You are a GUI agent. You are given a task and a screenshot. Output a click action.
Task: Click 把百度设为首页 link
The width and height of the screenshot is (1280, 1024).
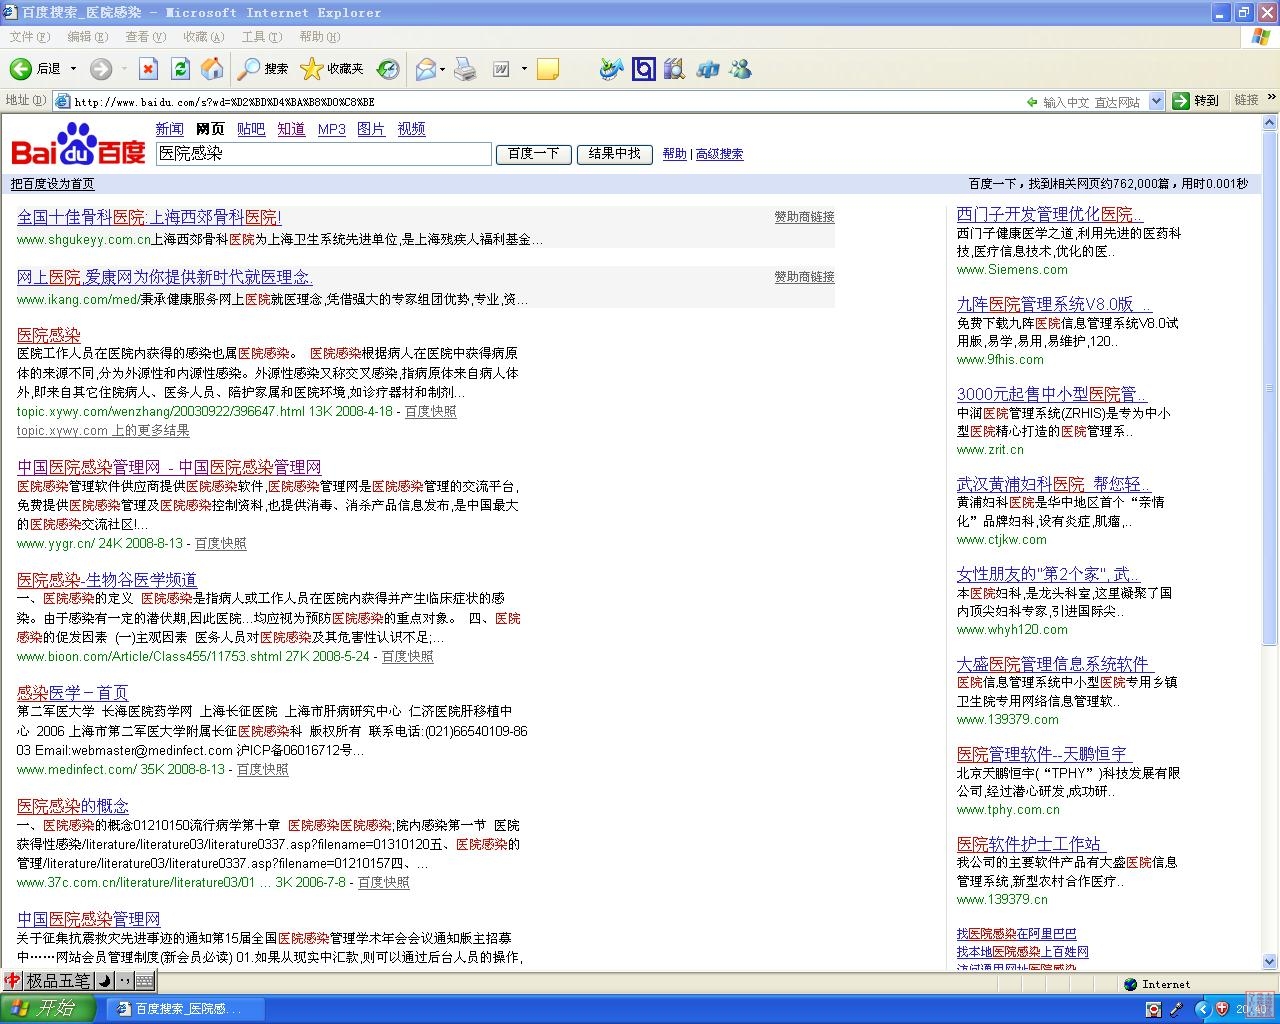[52, 184]
